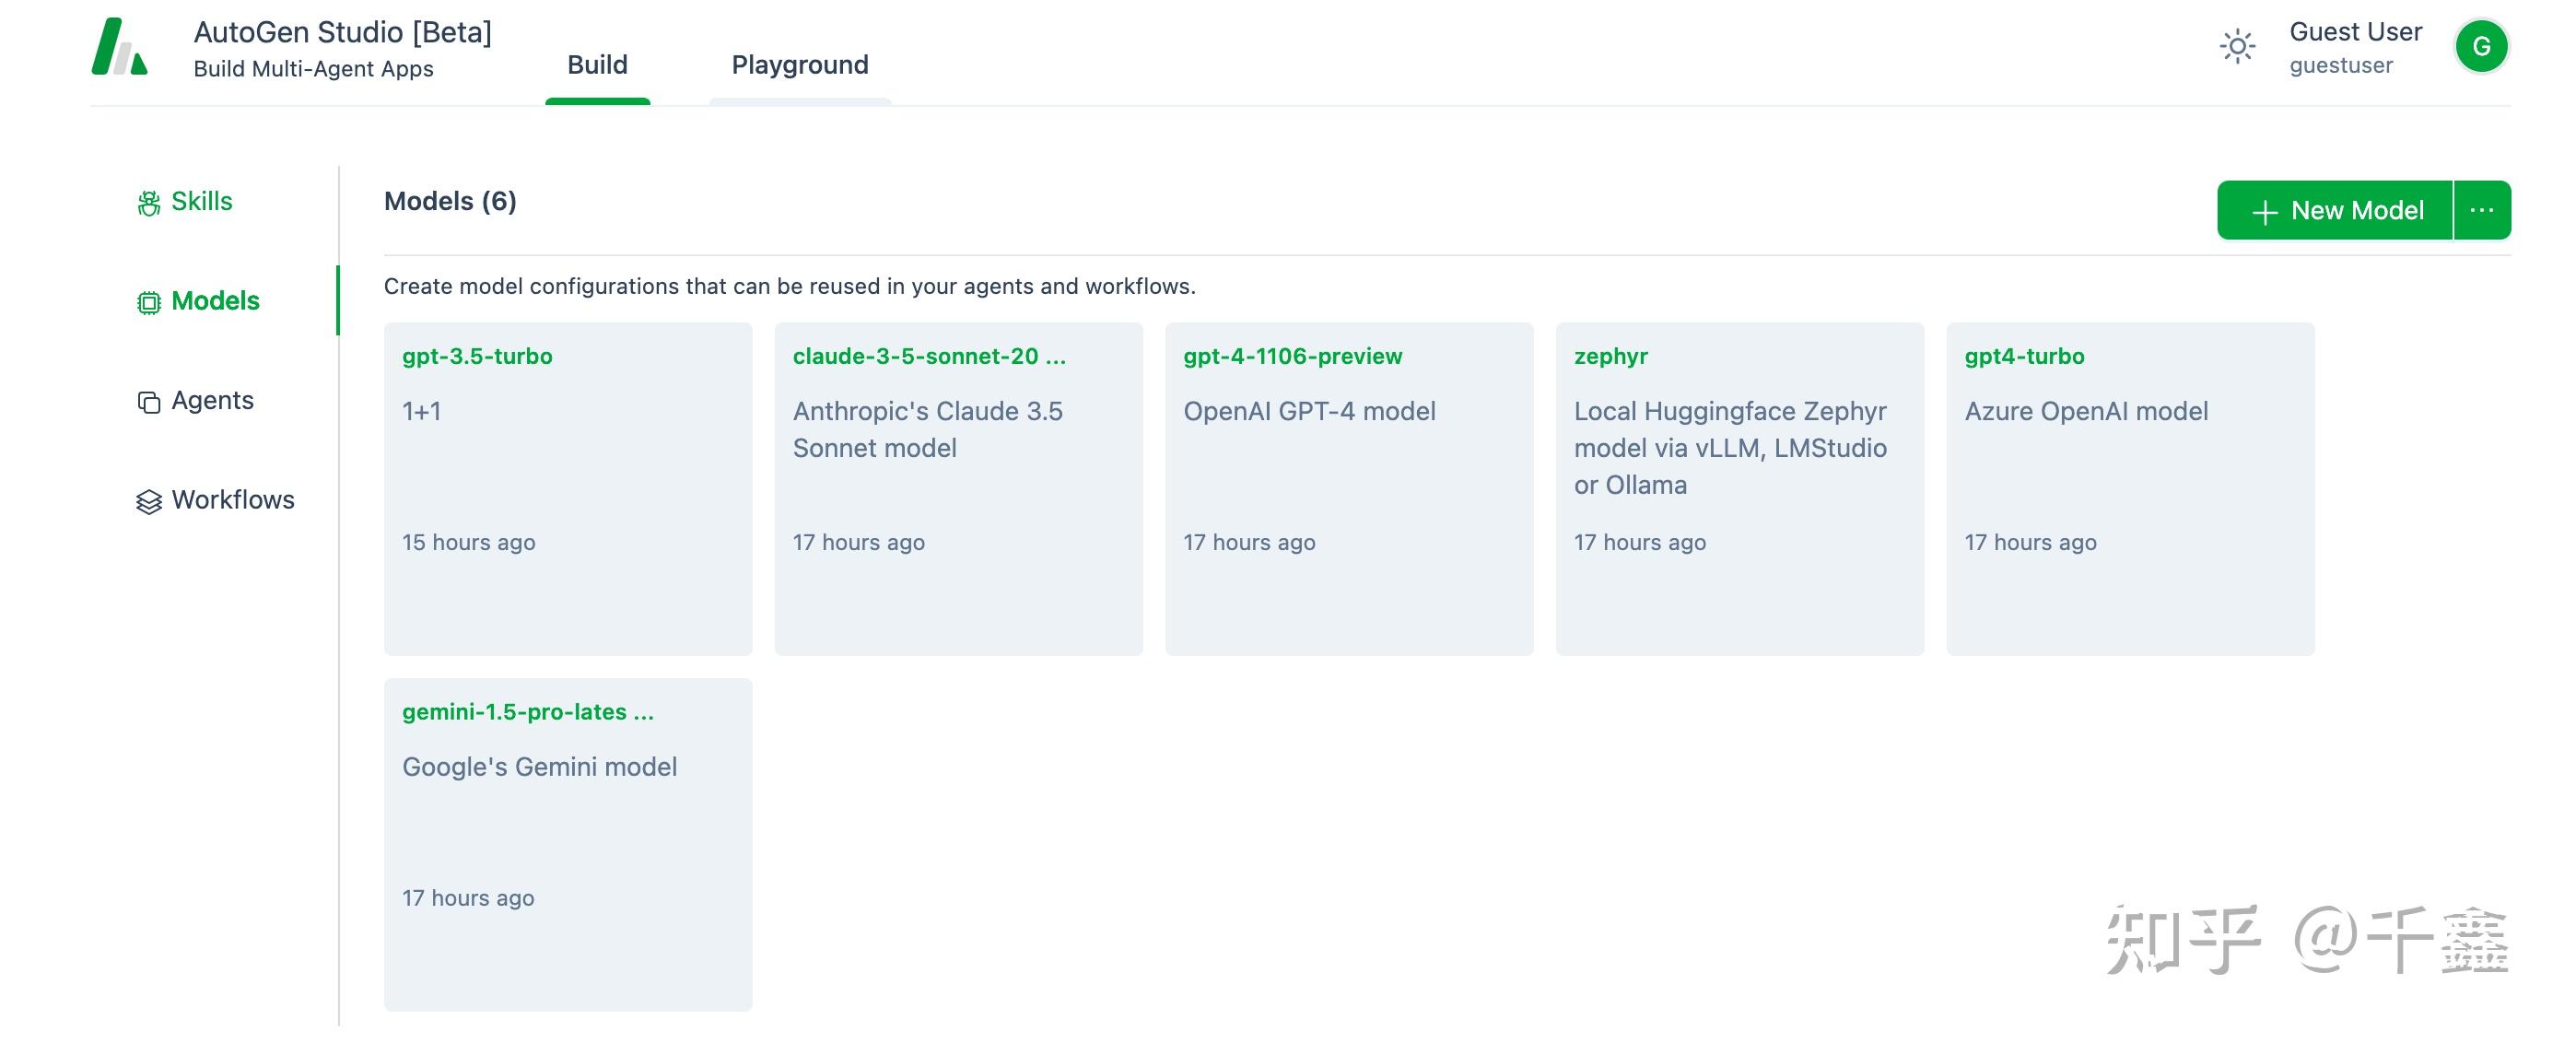Viewport: 2576px width, 1043px height.
Task: Click the AutoGen Studio logo icon
Action: [119, 47]
